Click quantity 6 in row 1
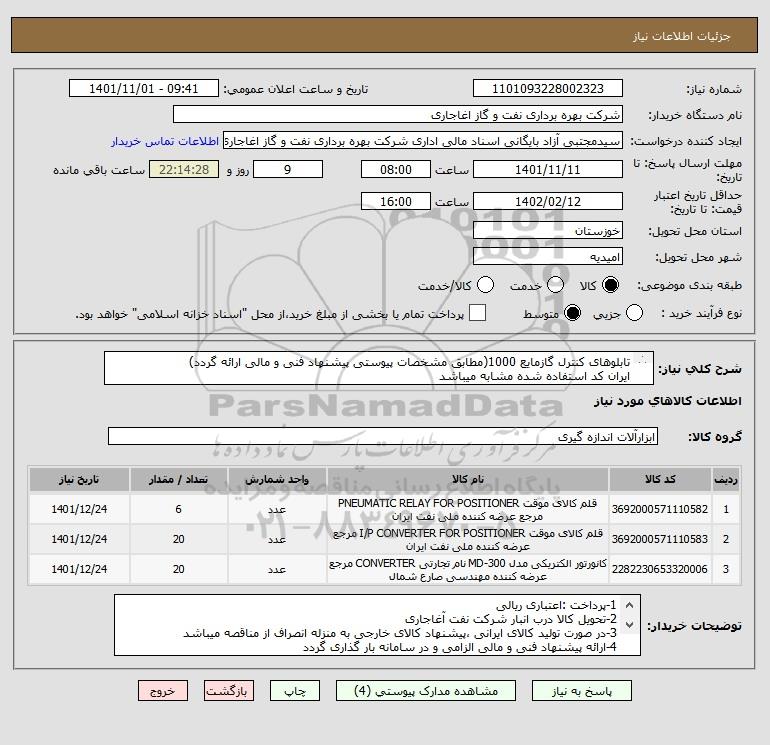This screenshot has width=770, height=745. [178, 509]
